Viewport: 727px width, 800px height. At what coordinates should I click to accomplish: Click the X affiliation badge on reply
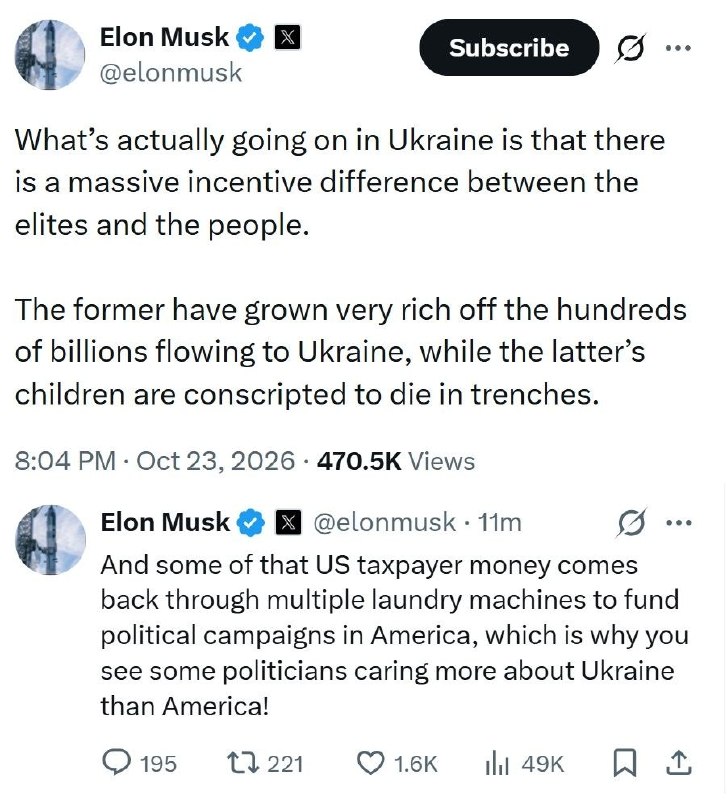click(x=288, y=523)
